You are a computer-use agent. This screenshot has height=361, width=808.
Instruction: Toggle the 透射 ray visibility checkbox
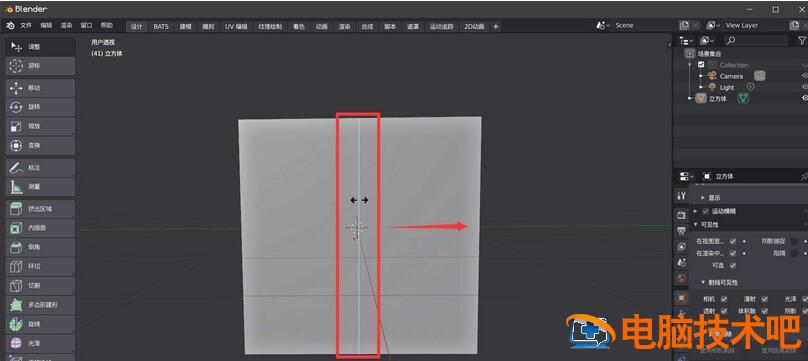point(724,311)
